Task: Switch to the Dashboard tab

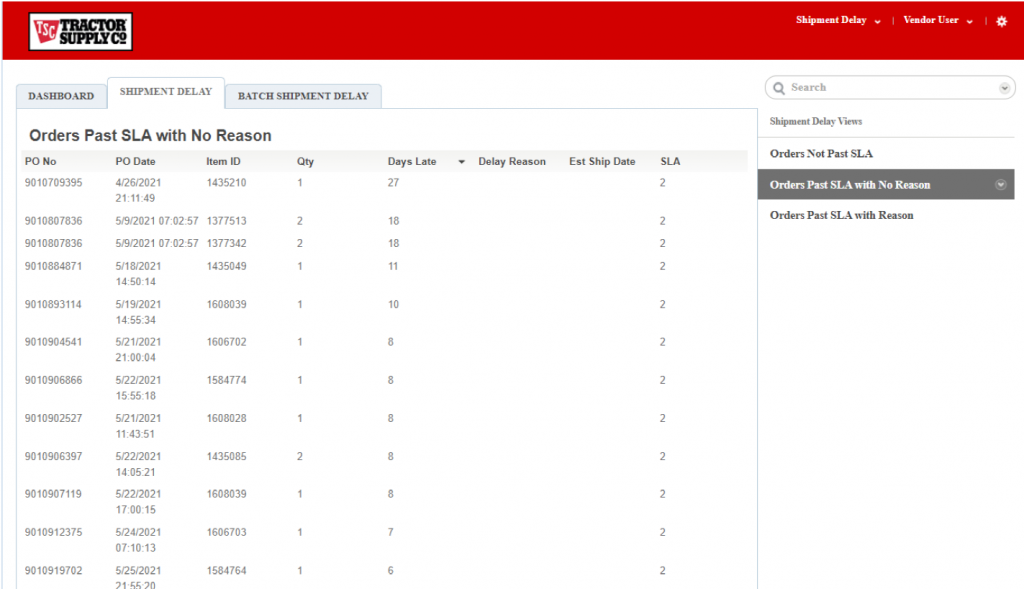Action: 61,96
